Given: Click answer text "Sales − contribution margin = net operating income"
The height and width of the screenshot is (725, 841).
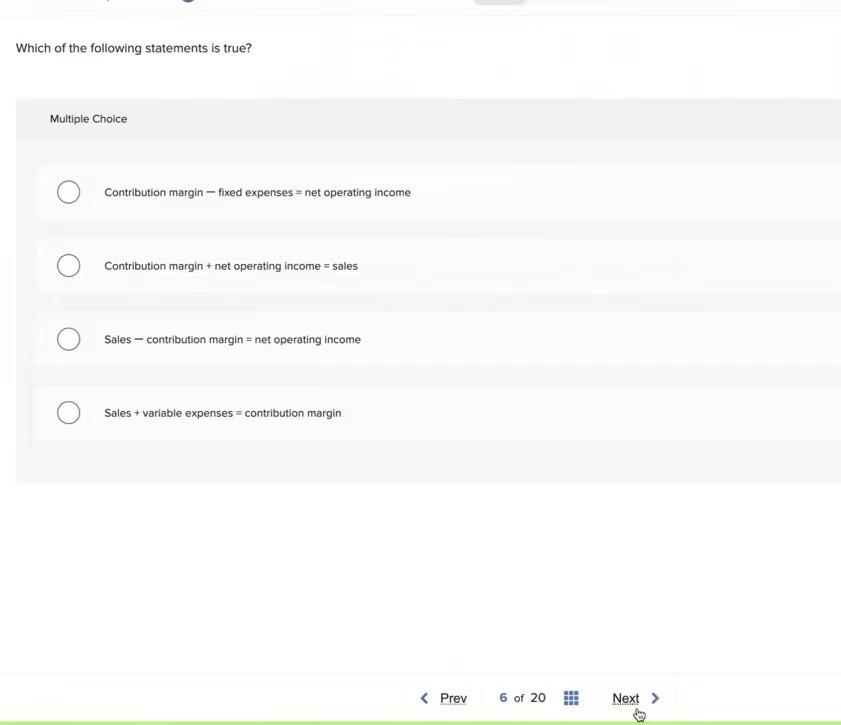Looking at the screenshot, I should click(x=232, y=339).
